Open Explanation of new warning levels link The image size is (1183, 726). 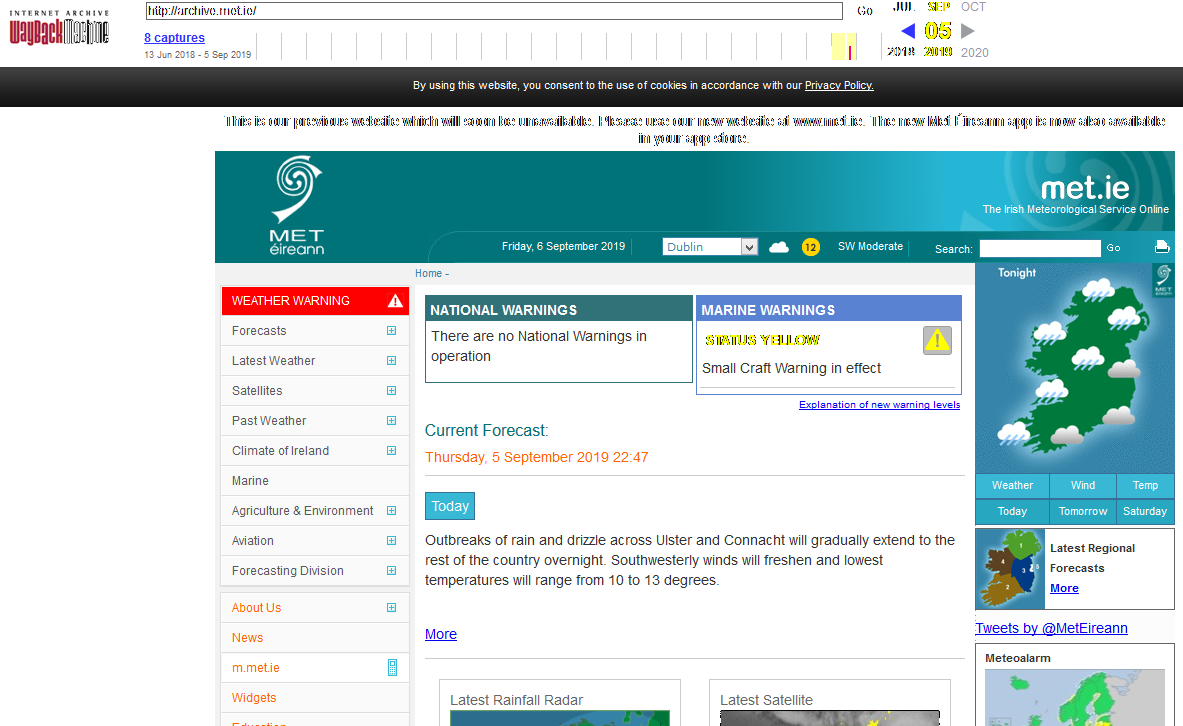880,405
